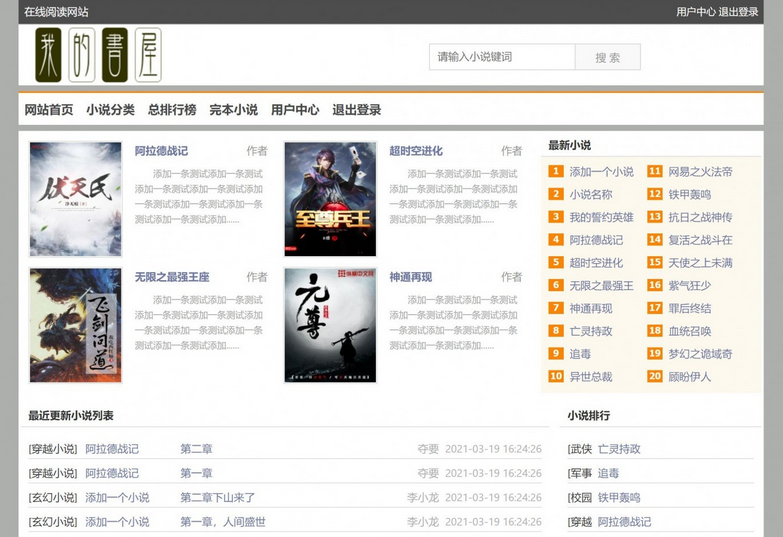Screen dimensions: 783x537
Task: Open 血统召唤 ranked 18
Action: point(690,331)
